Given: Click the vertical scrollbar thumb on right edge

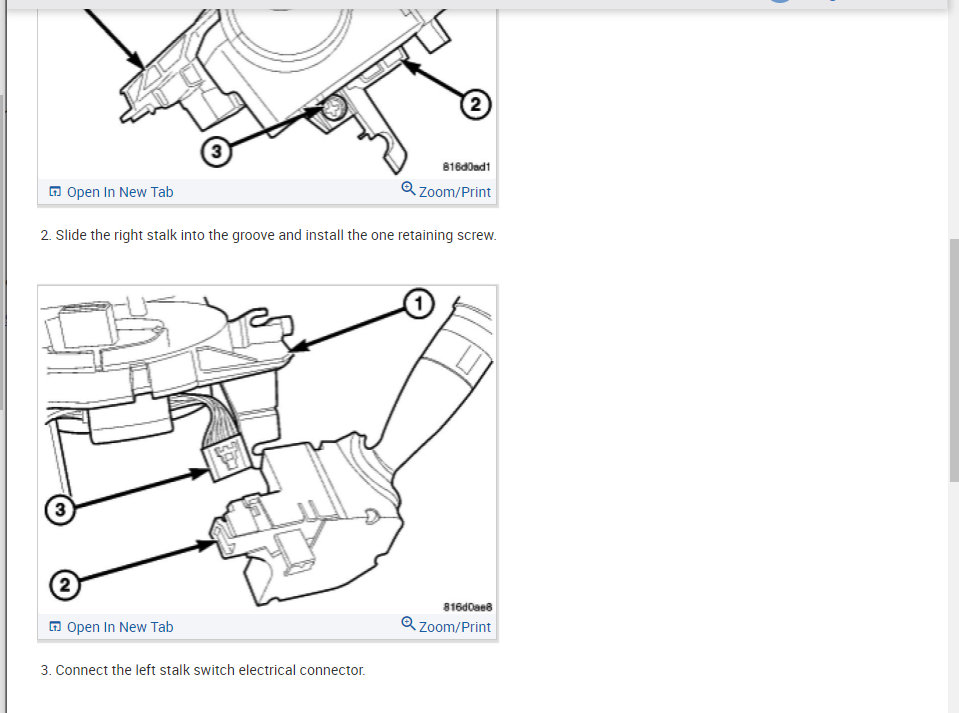Looking at the screenshot, I should click(x=953, y=360).
